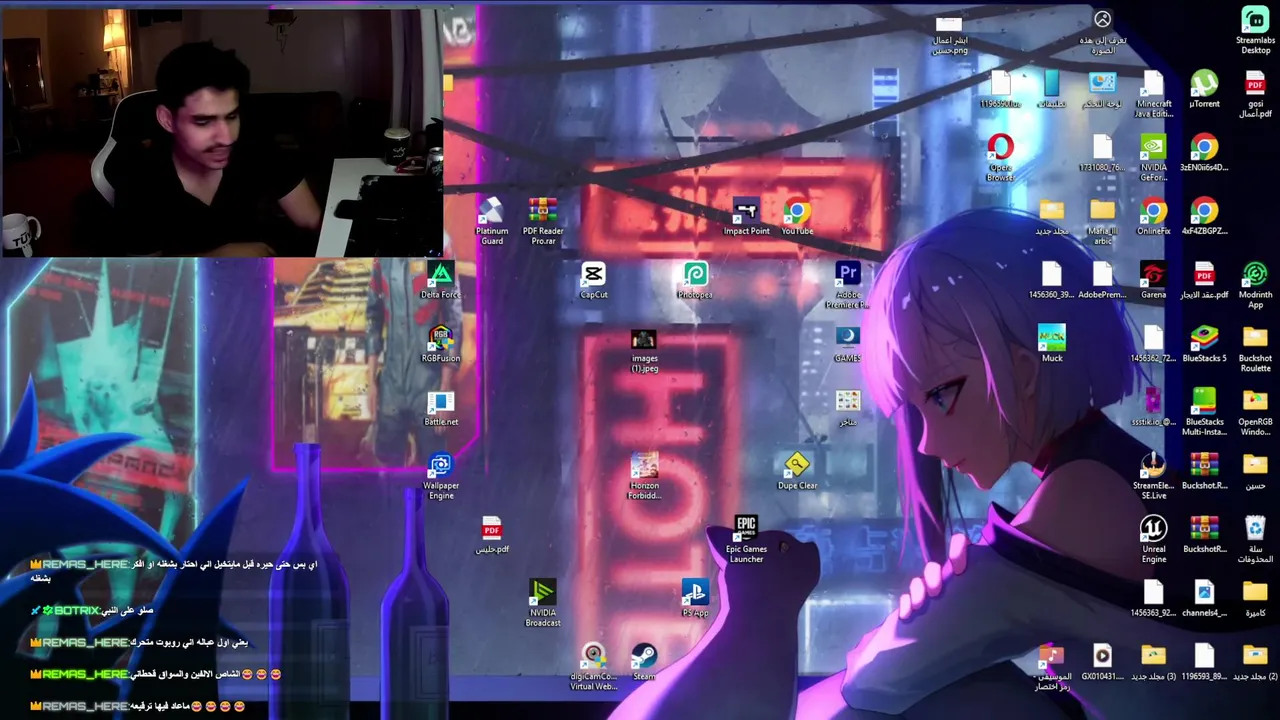Open the BlueStacks 5 shortcut

[x=1204, y=344]
